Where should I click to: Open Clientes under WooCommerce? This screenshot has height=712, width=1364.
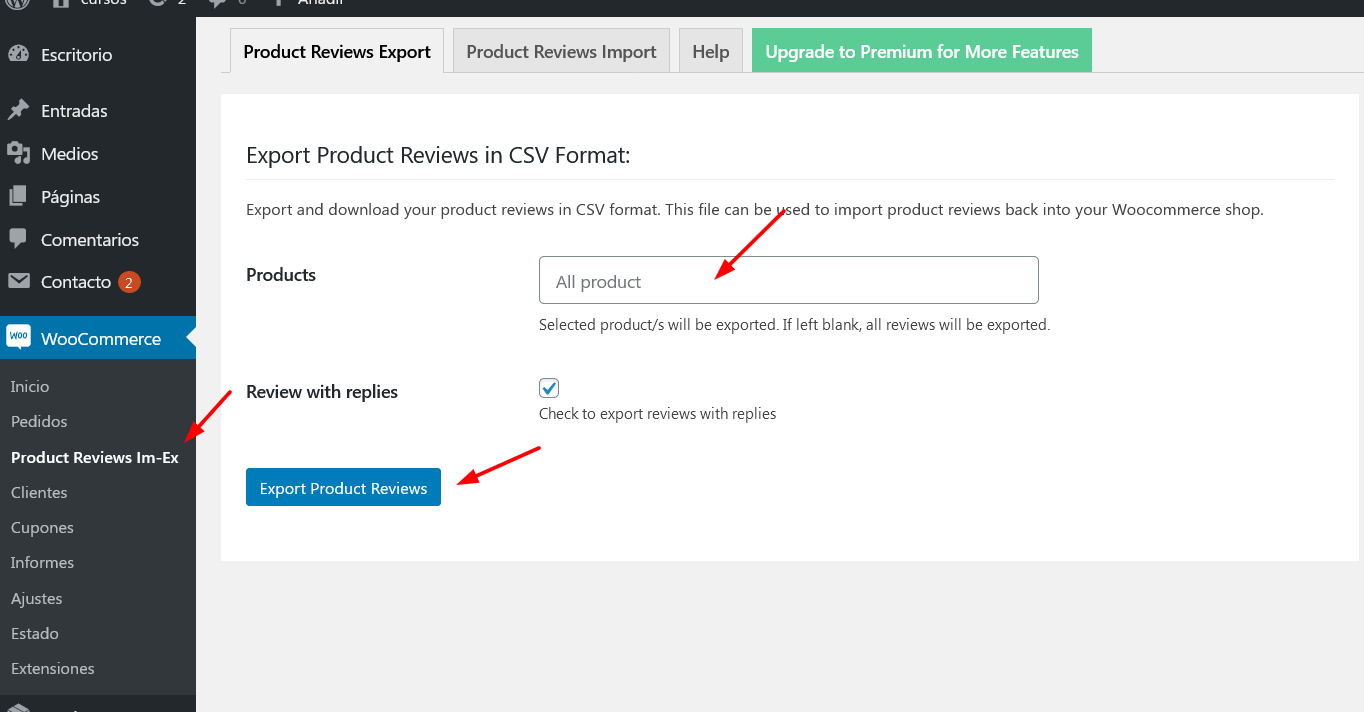pos(39,492)
